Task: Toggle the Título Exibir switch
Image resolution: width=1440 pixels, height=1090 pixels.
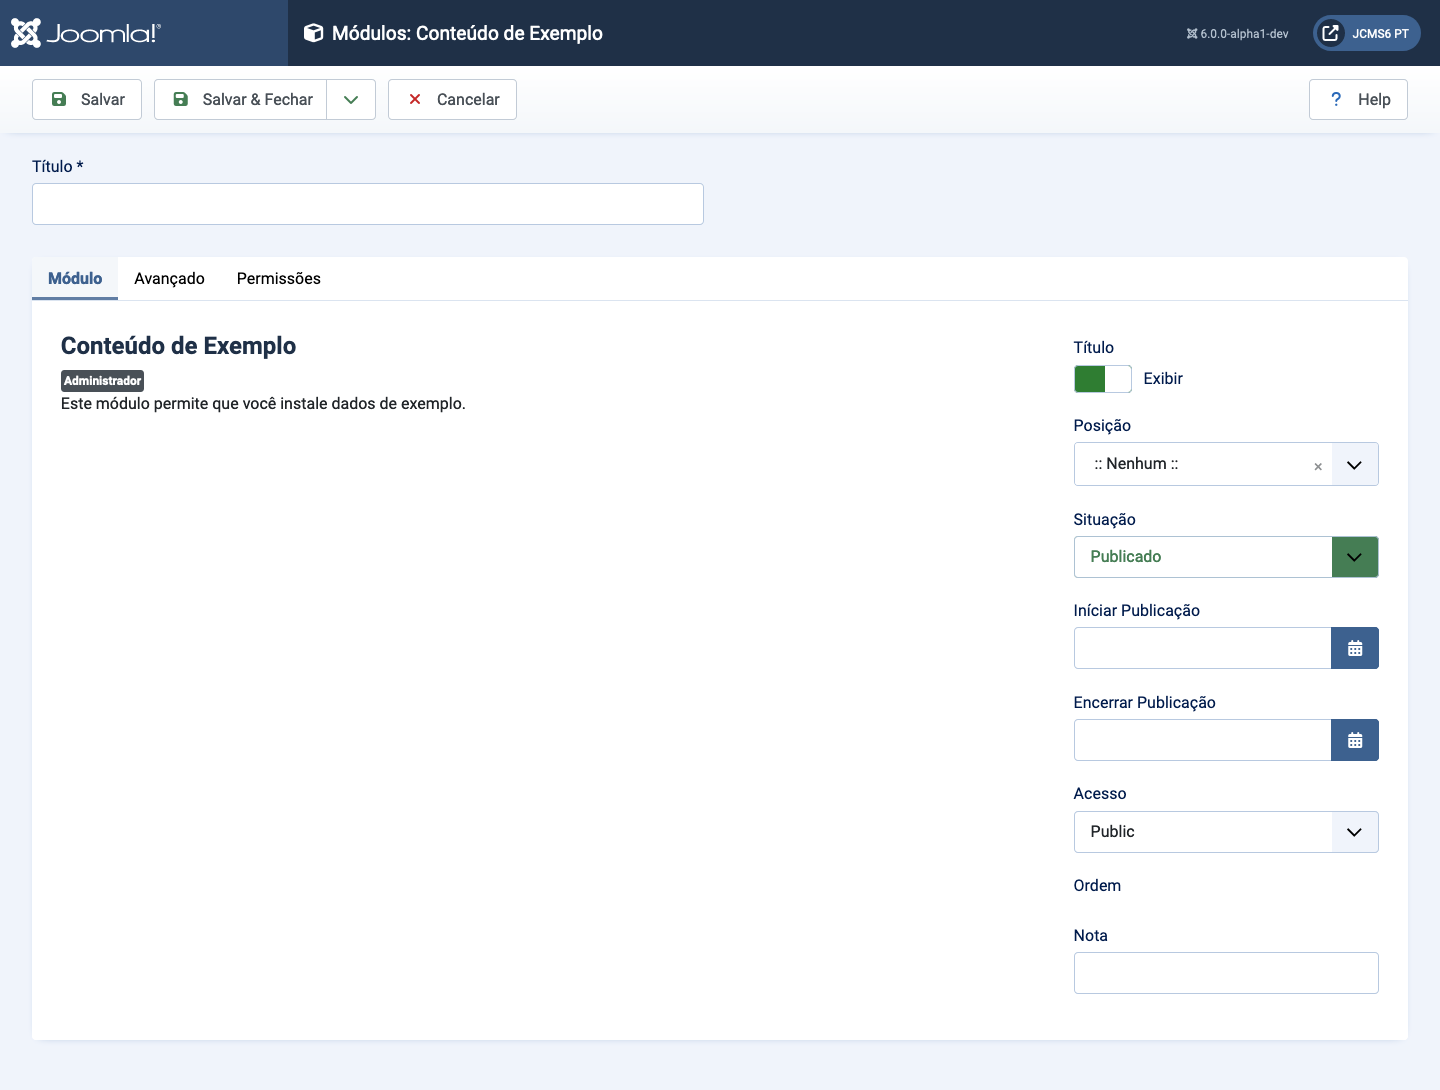Action: [x=1103, y=379]
